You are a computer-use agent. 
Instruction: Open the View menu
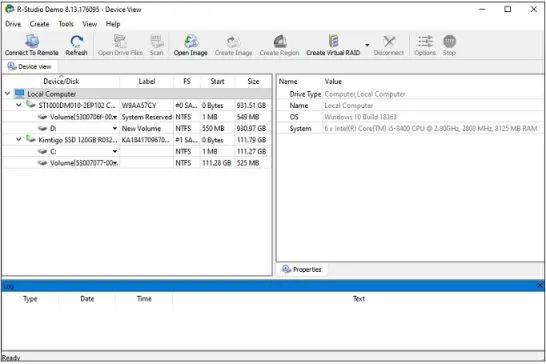tap(89, 24)
